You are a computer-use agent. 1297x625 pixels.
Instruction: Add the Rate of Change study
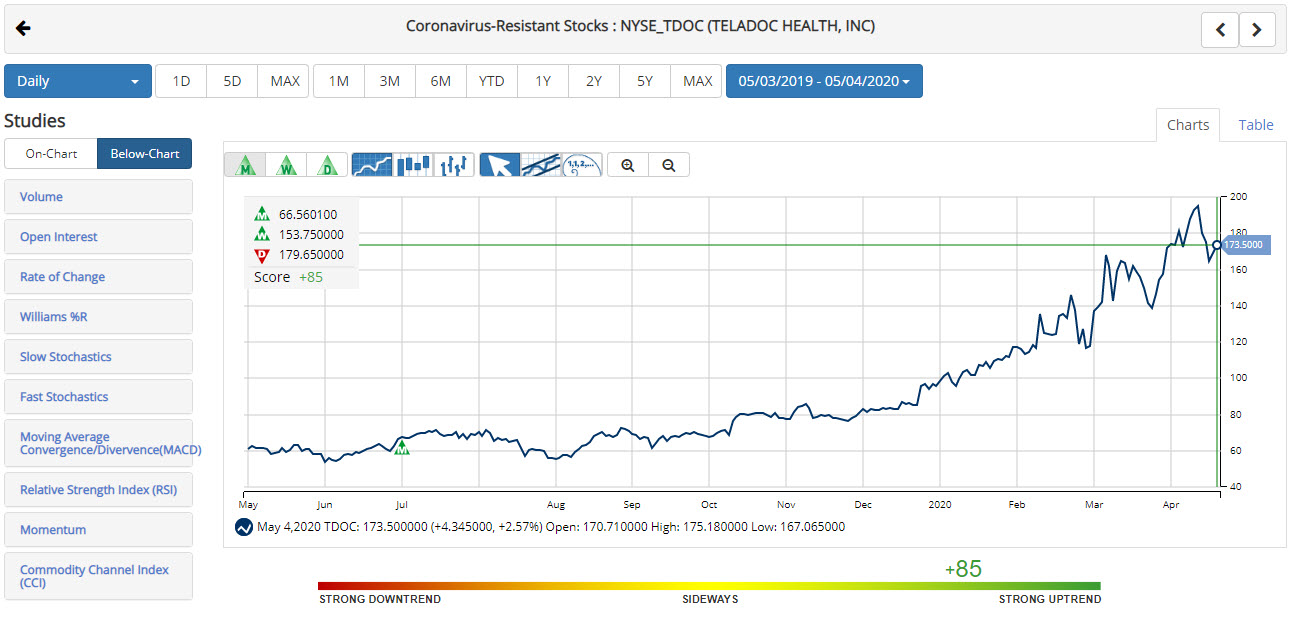98,277
